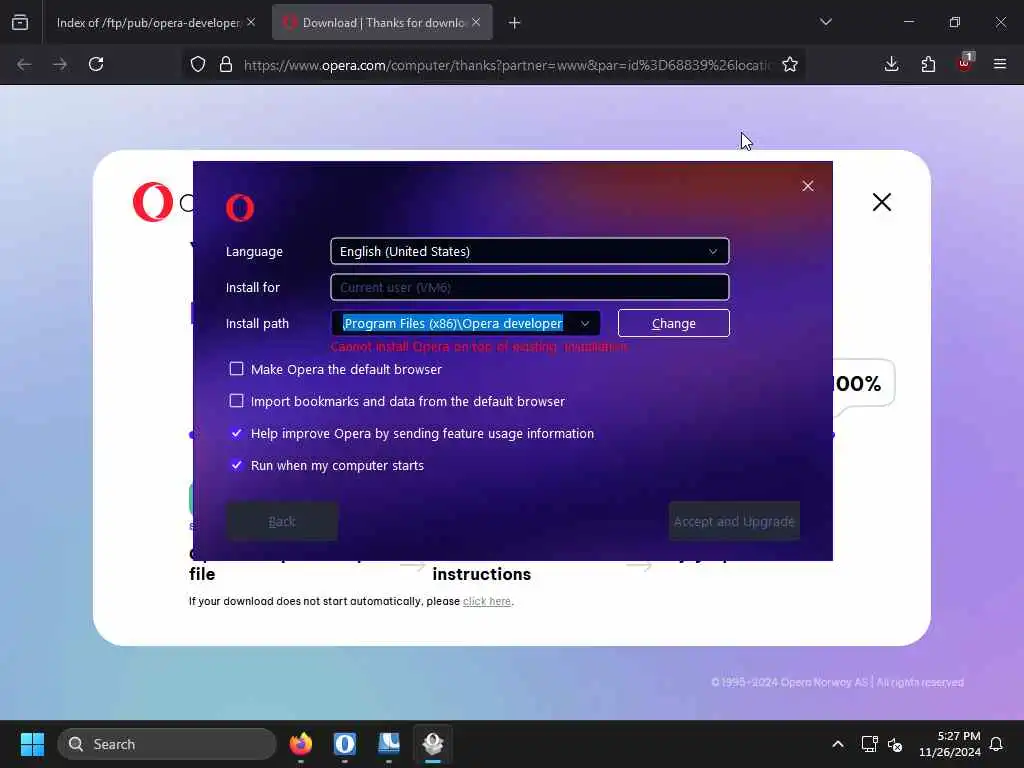Open the Firefox application menu

1000,64
